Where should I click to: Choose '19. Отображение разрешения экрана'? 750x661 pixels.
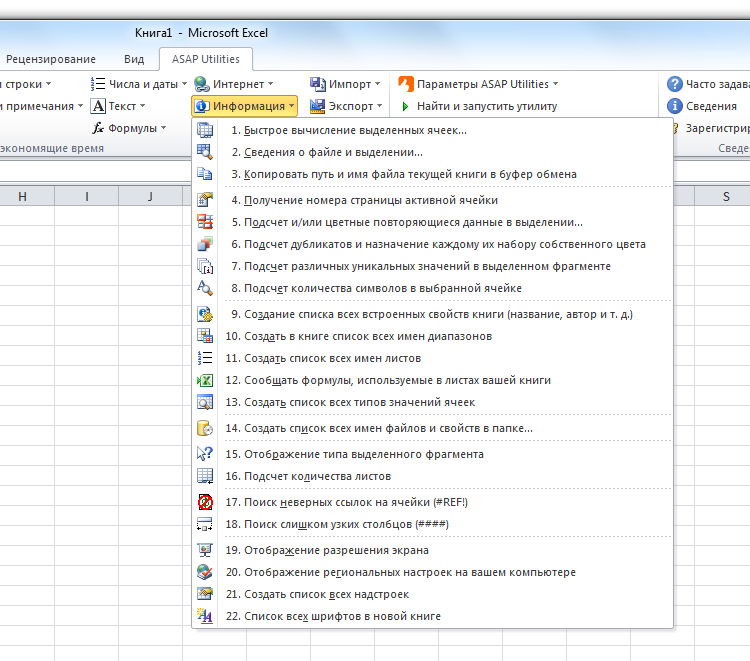point(432,550)
